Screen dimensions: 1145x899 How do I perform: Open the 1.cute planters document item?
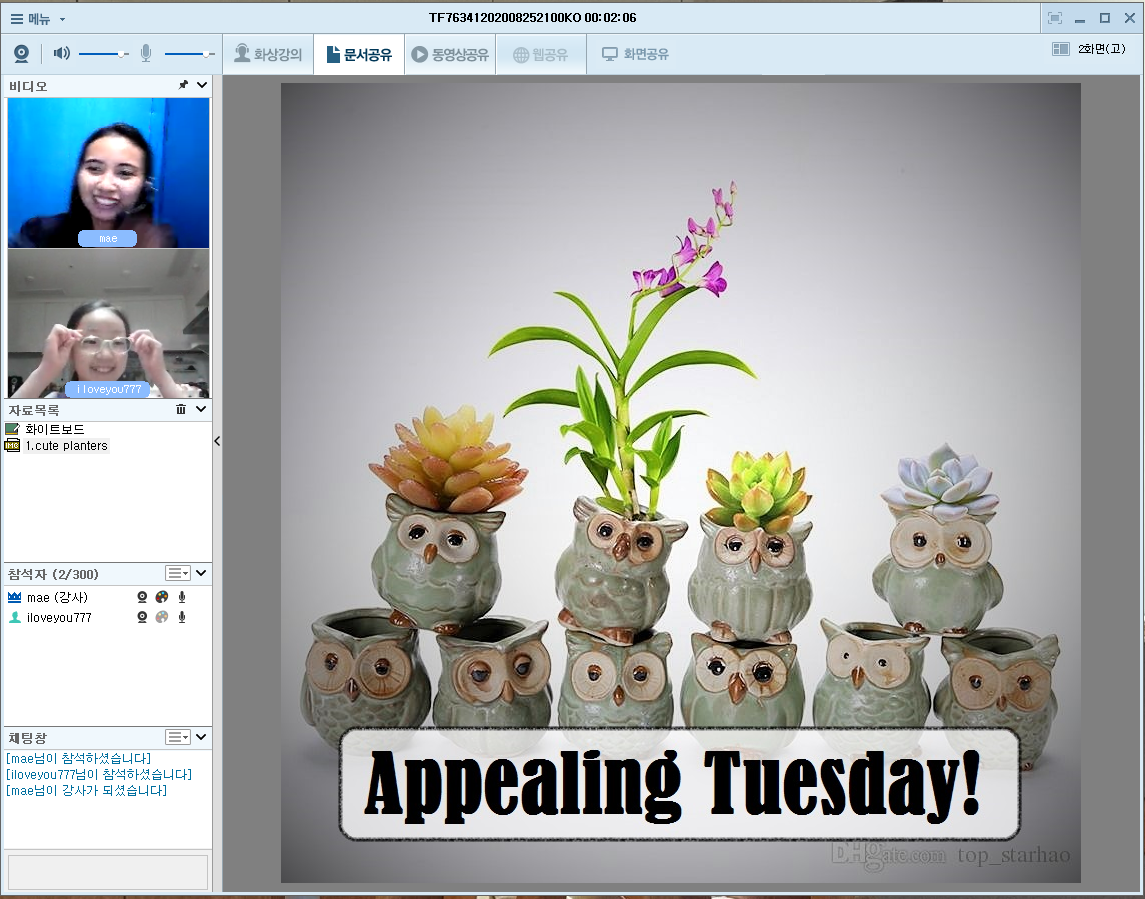[66, 446]
